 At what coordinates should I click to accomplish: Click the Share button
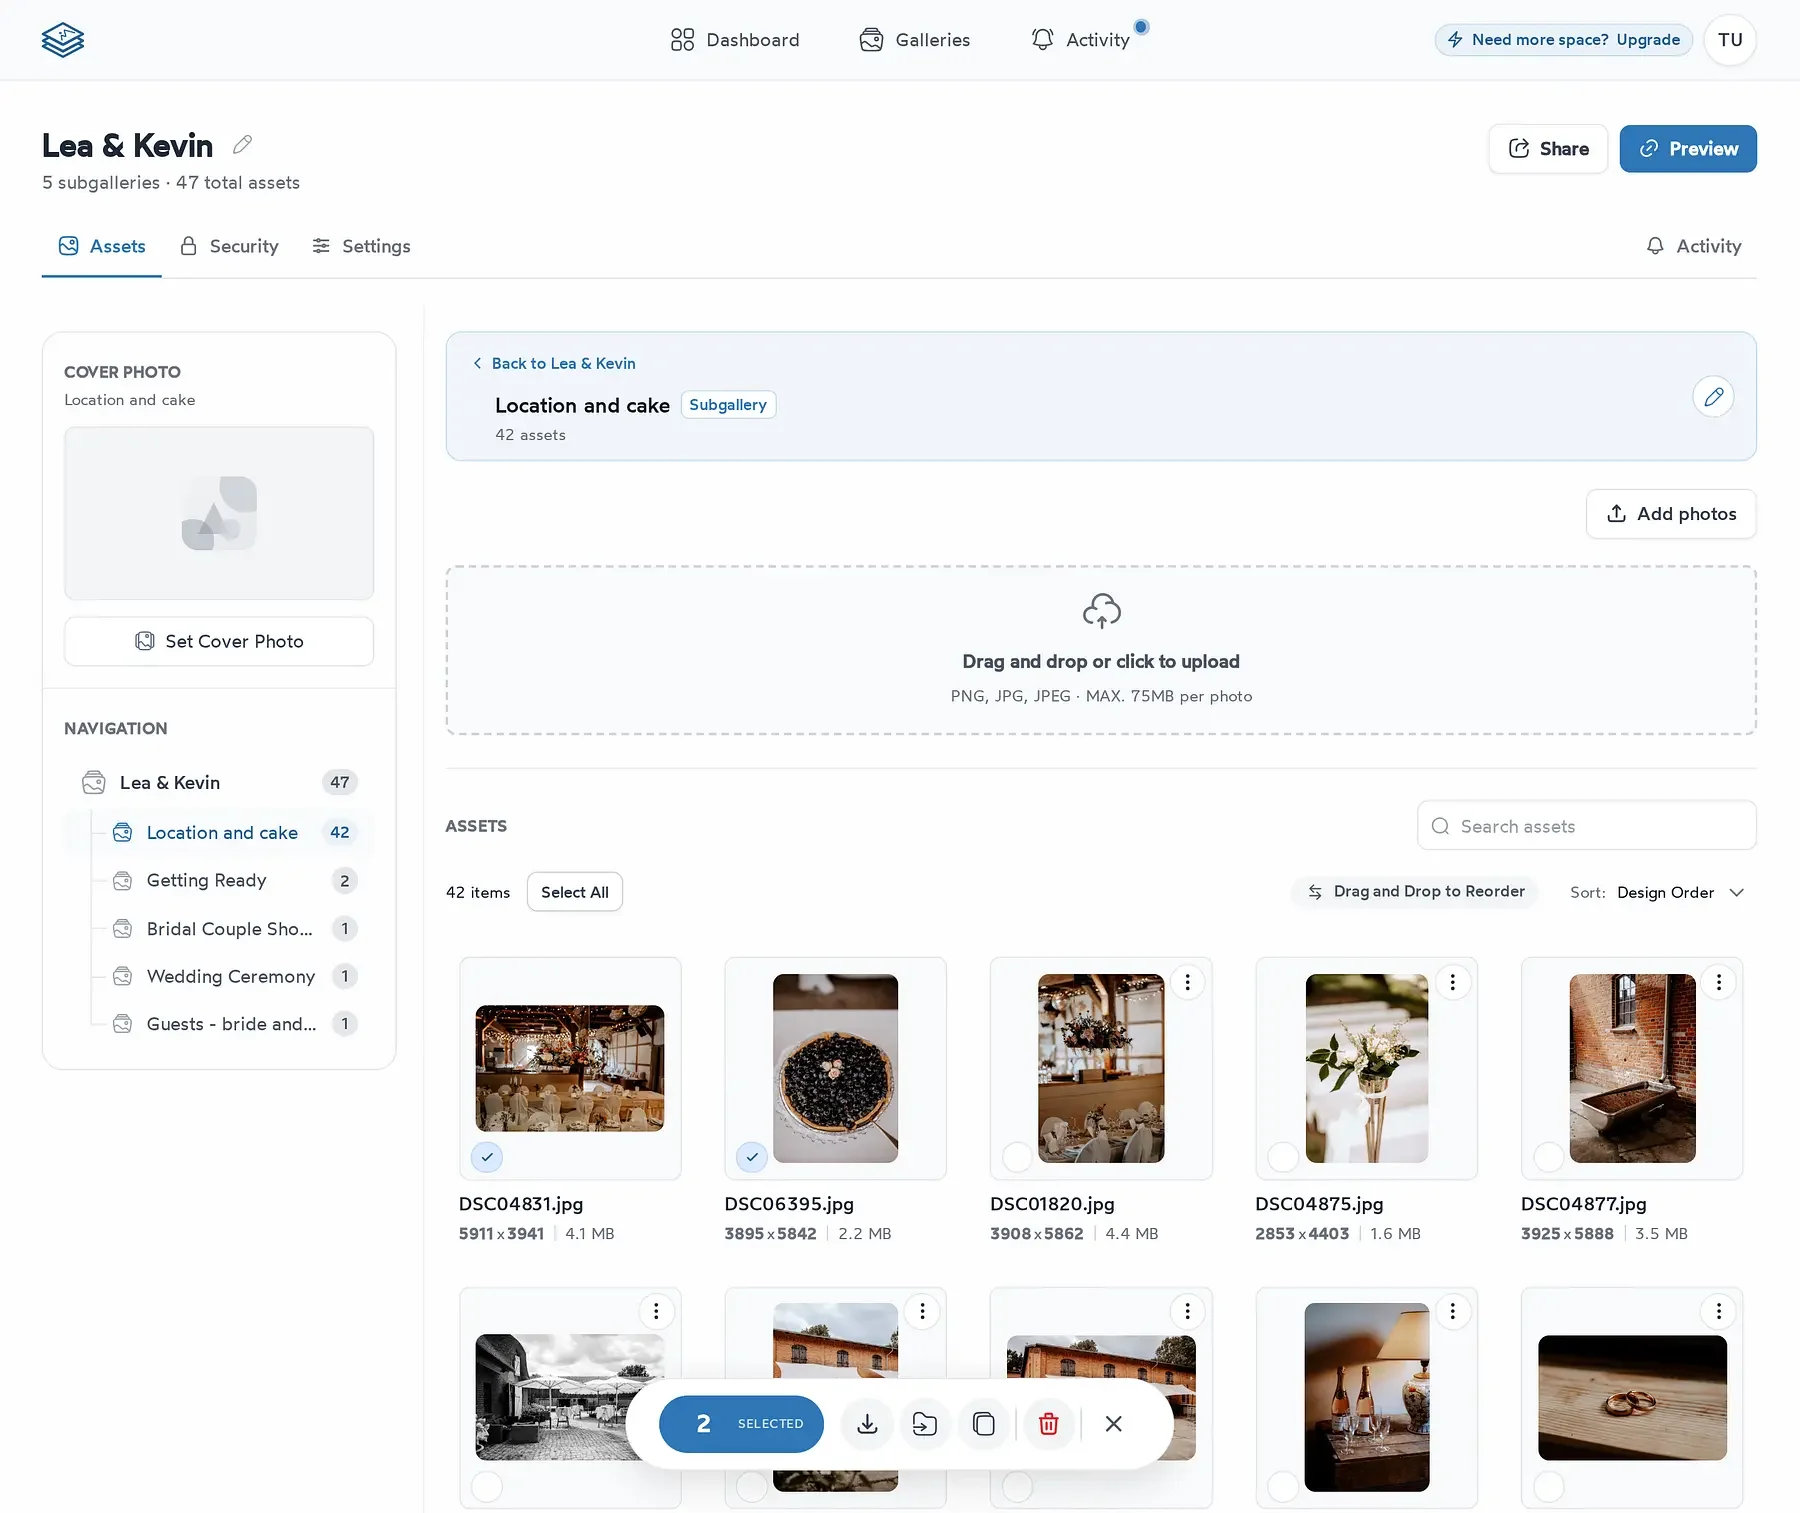point(1548,149)
